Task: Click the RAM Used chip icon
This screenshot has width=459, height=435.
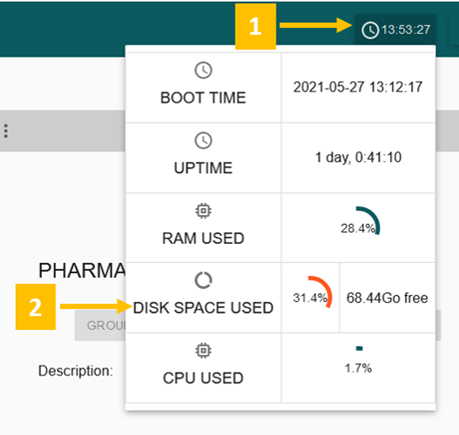Action: (203, 211)
